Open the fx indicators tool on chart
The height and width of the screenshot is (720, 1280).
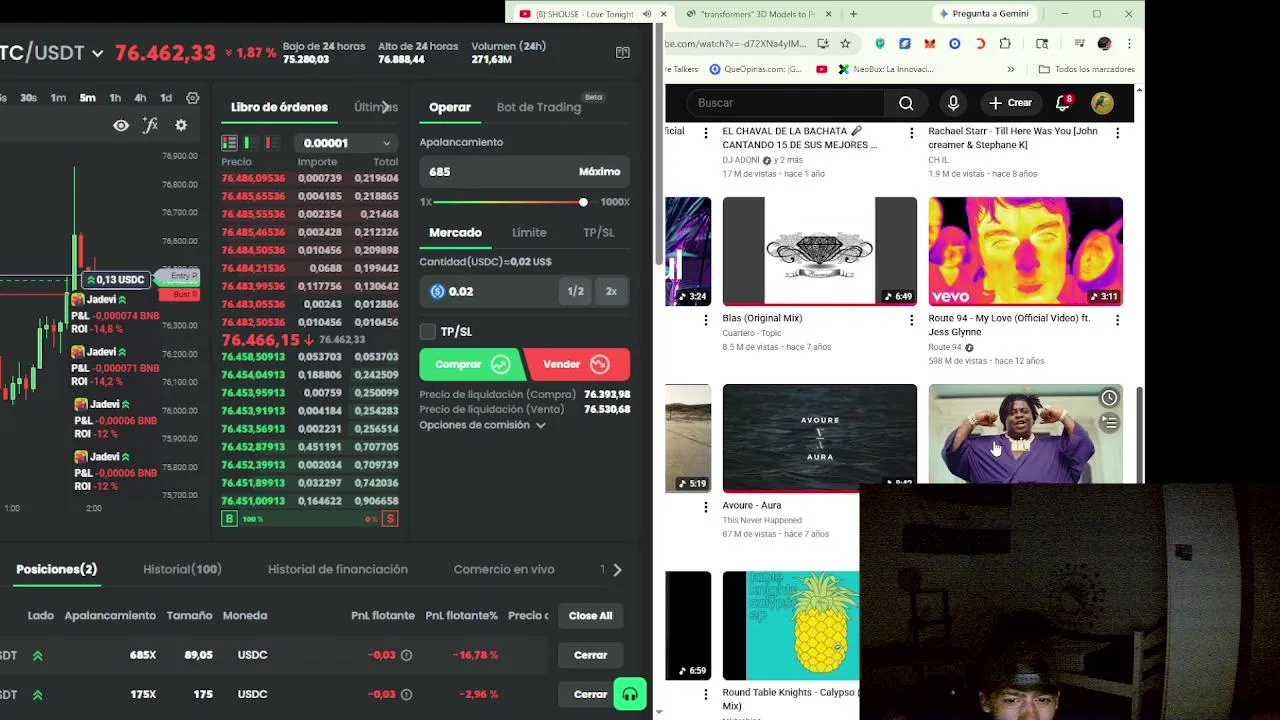150,125
